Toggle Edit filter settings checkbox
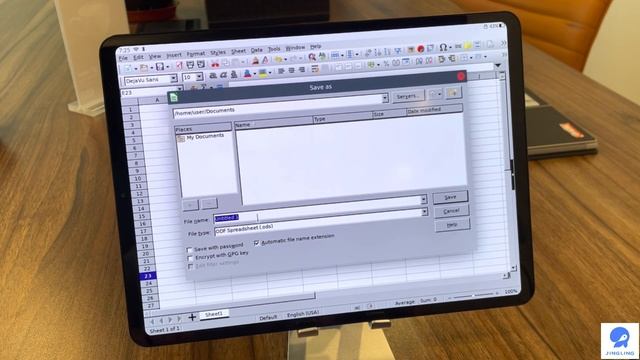The width and height of the screenshot is (640, 360). (191, 267)
